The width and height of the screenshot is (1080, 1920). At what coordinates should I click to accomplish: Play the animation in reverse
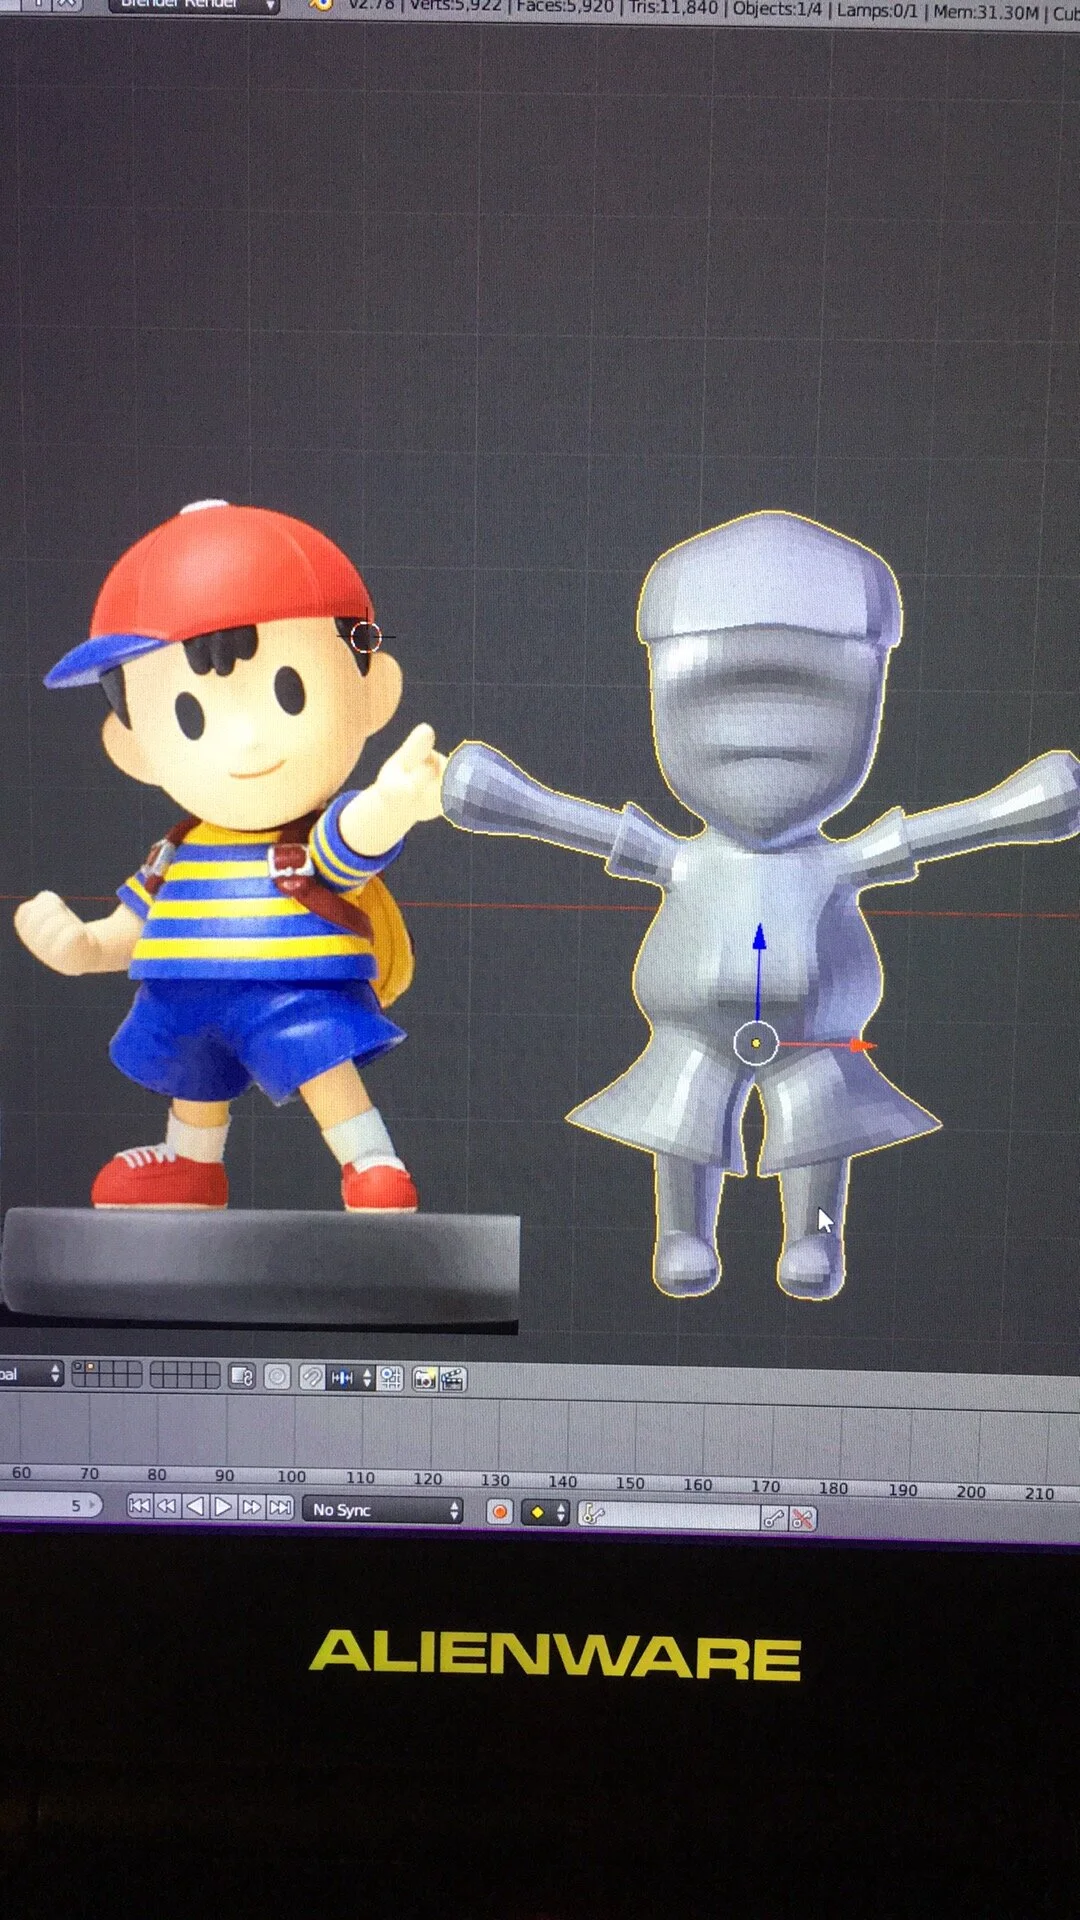195,1506
